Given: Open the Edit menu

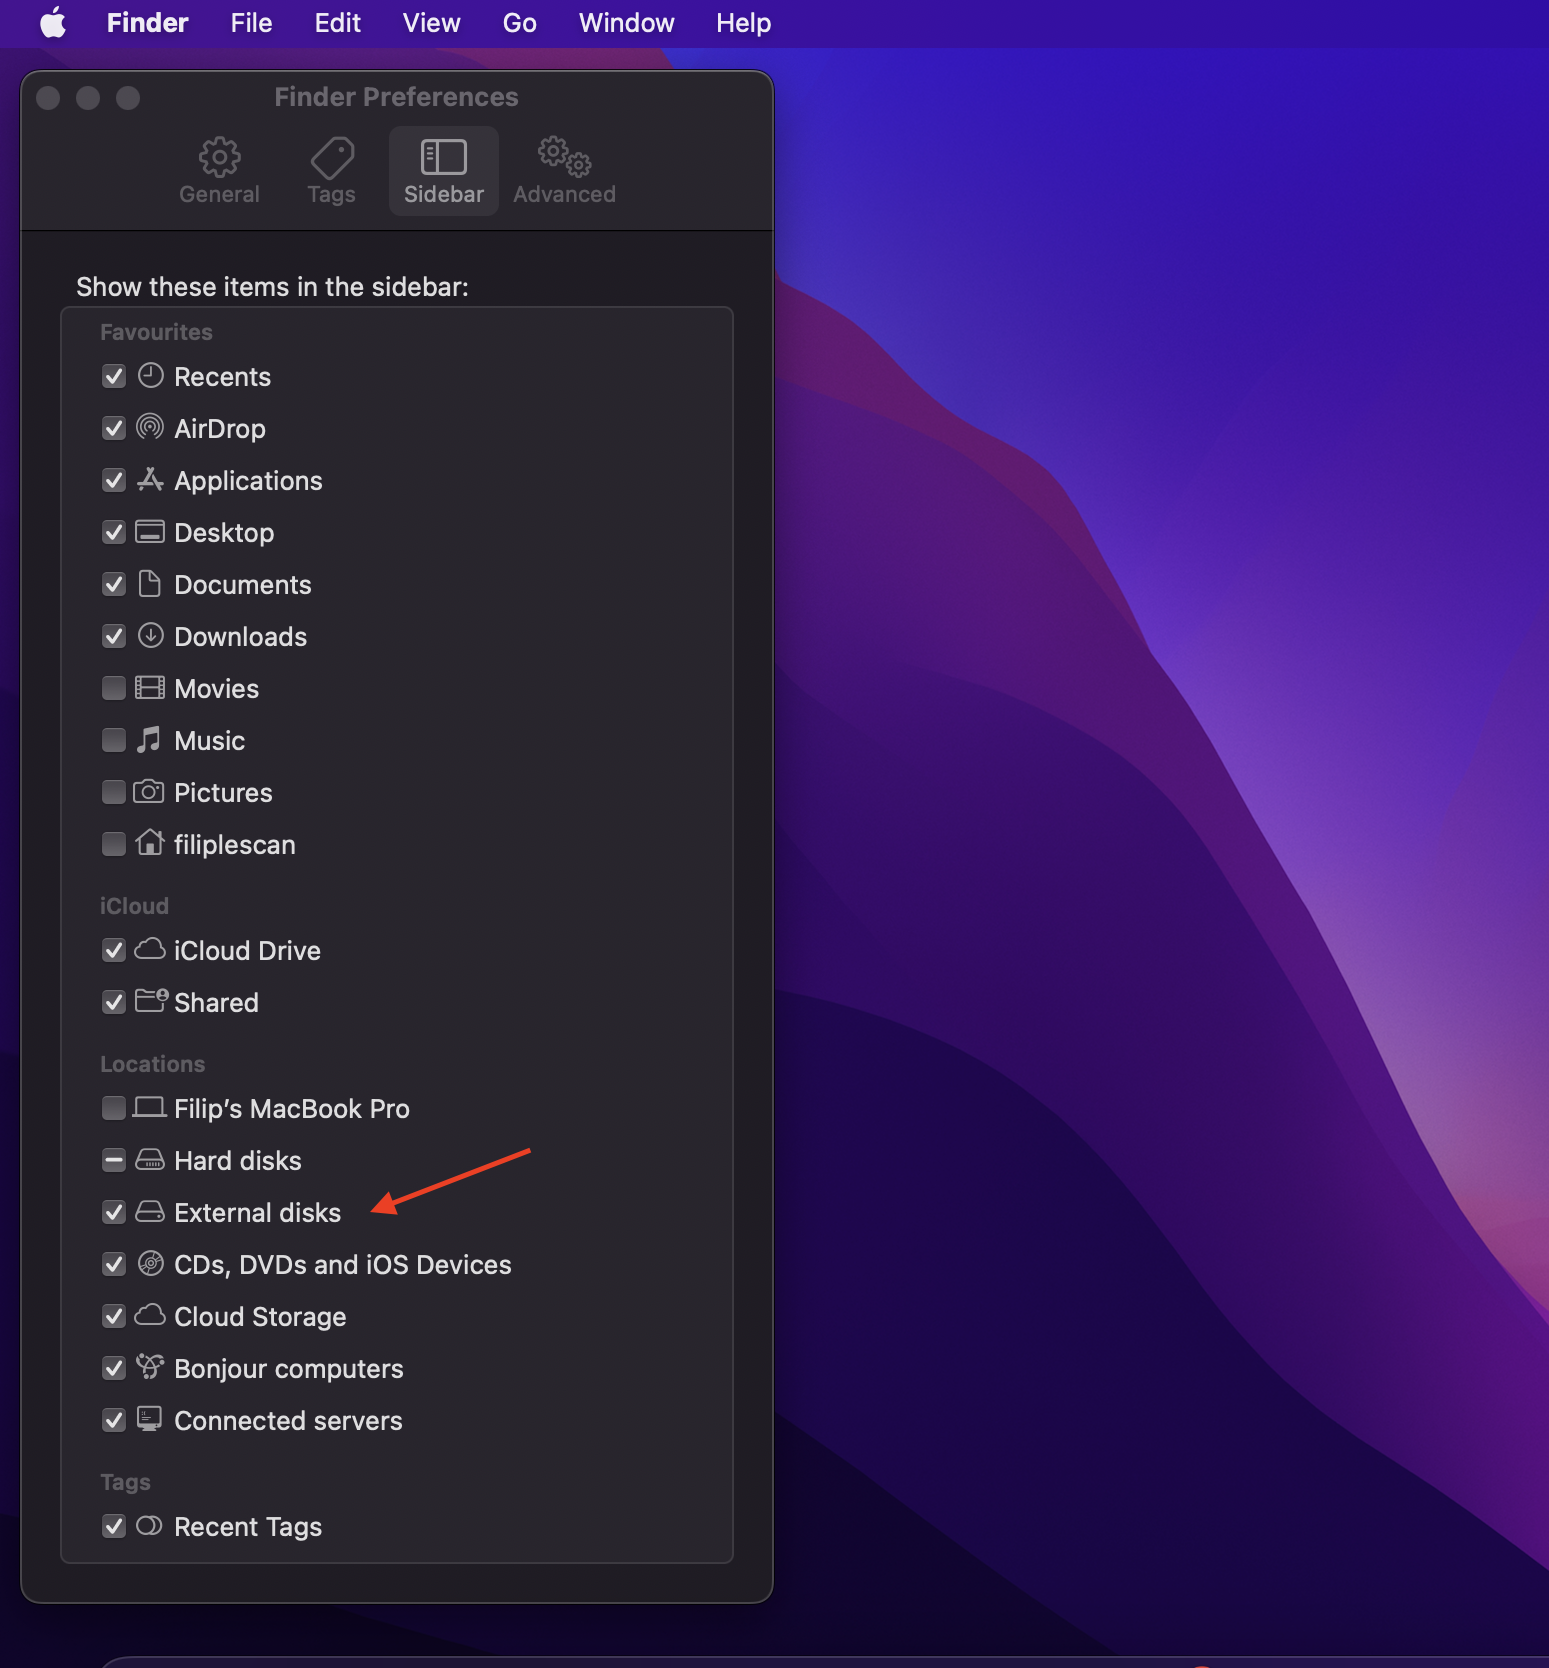Looking at the screenshot, I should (338, 22).
